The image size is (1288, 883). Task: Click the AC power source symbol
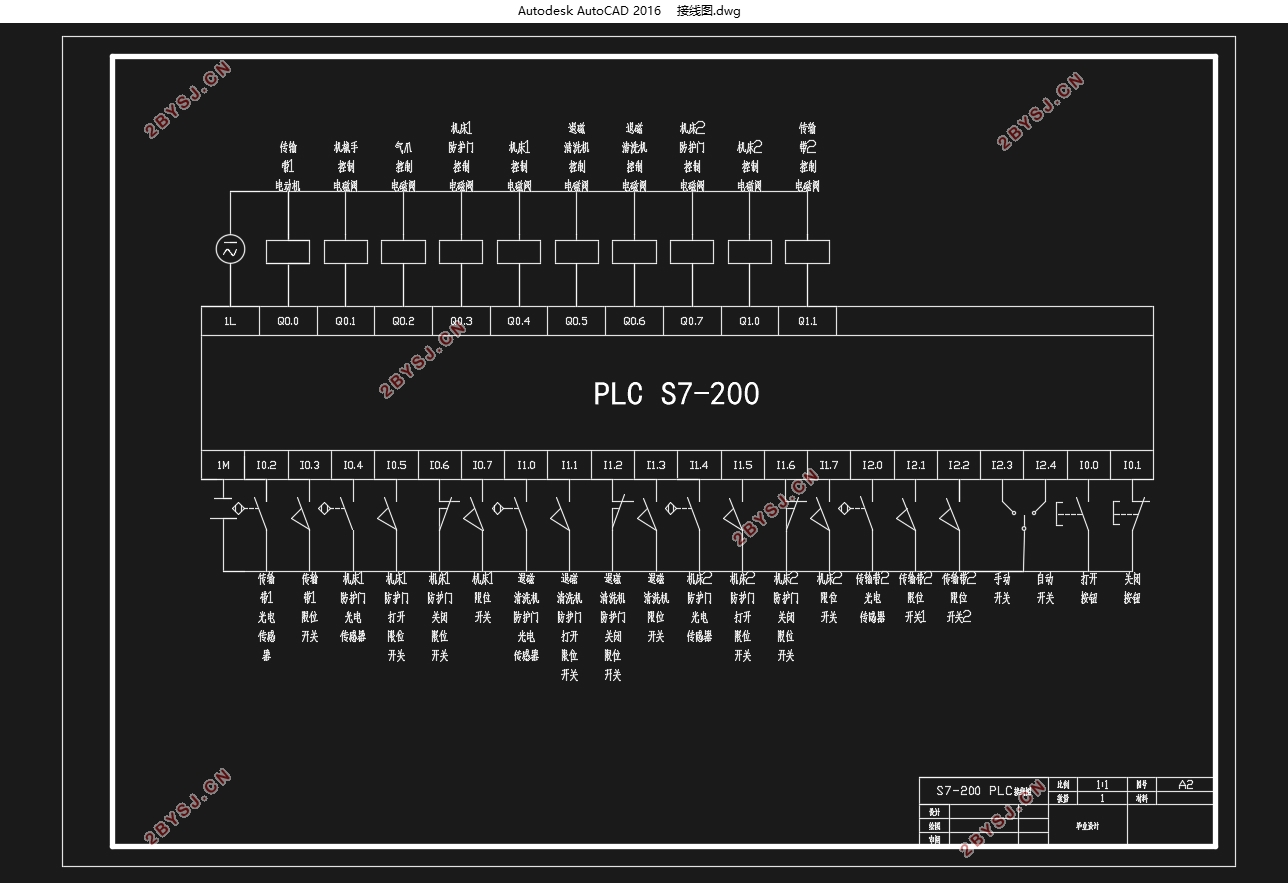tap(230, 250)
